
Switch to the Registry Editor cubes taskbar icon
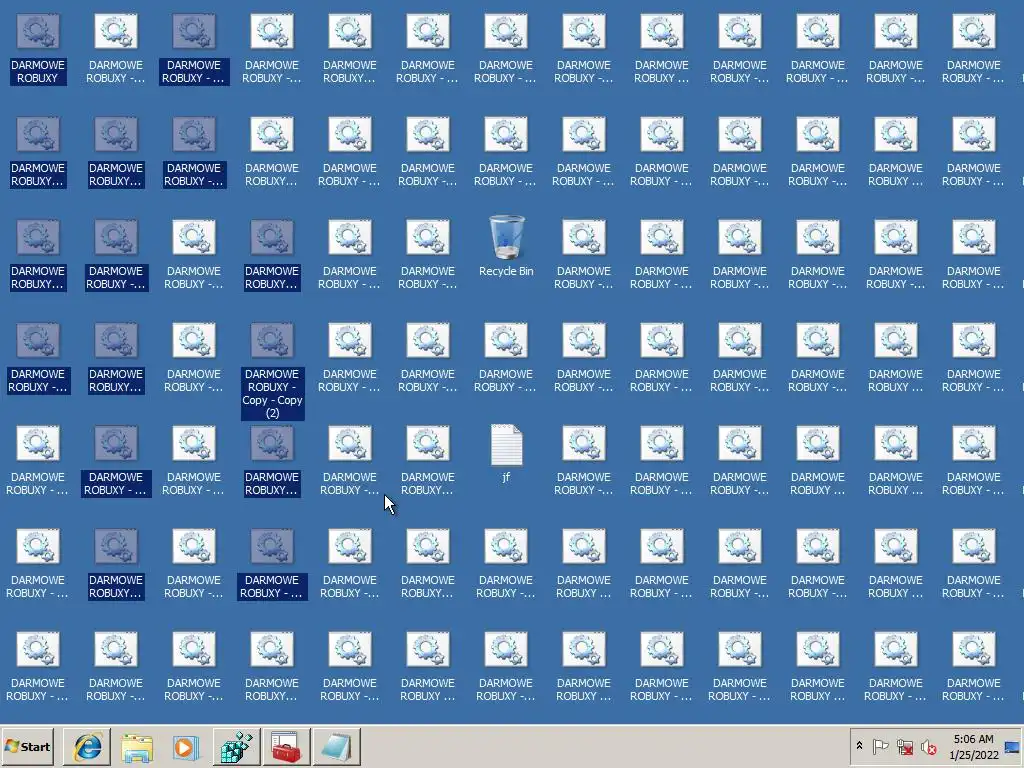click(x=236, y=746)
